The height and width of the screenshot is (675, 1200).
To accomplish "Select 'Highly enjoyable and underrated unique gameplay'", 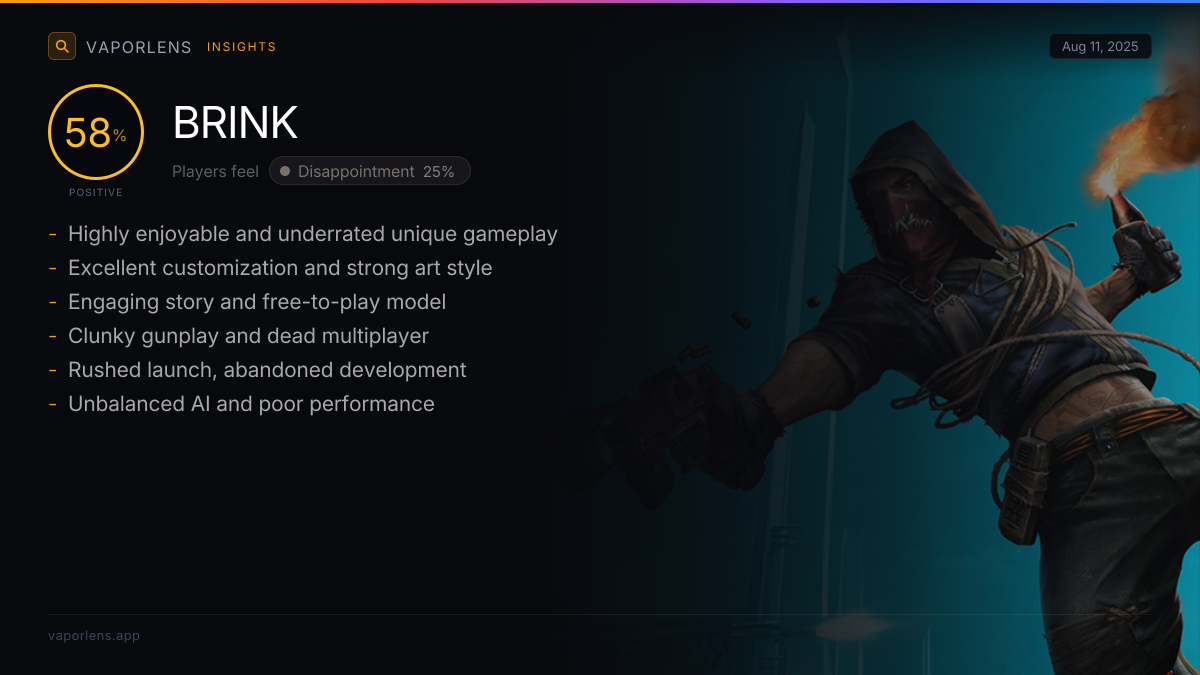I will point(313,234).
